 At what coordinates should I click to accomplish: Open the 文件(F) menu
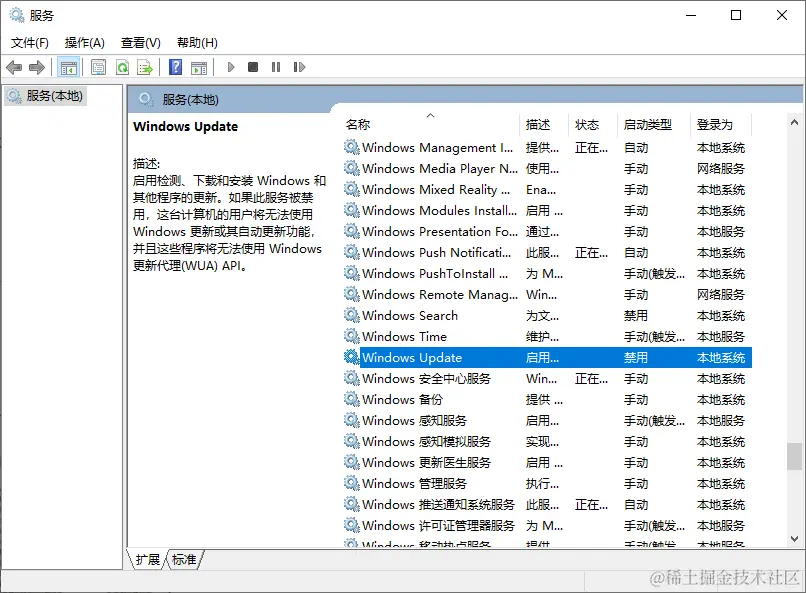point(29,42)
